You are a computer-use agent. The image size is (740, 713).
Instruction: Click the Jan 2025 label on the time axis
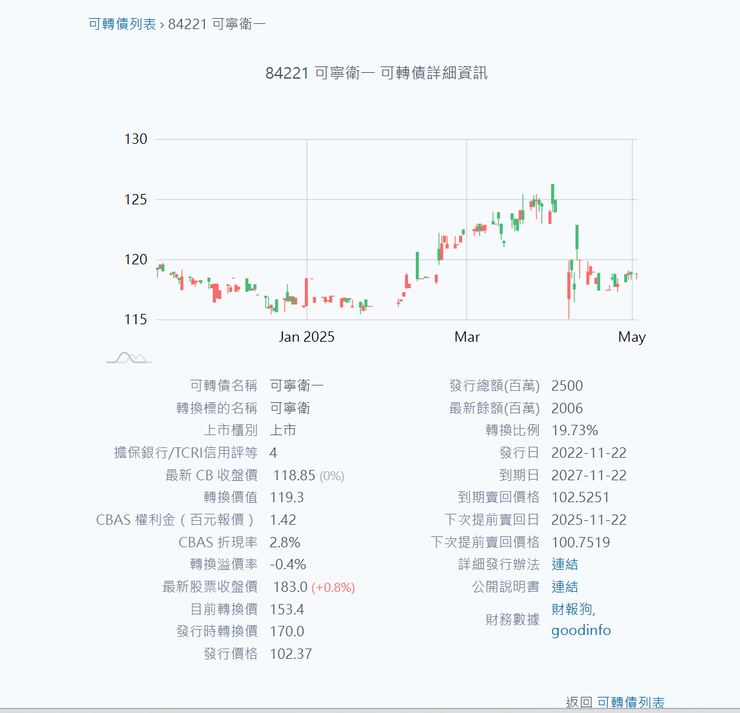click(306, 337)
